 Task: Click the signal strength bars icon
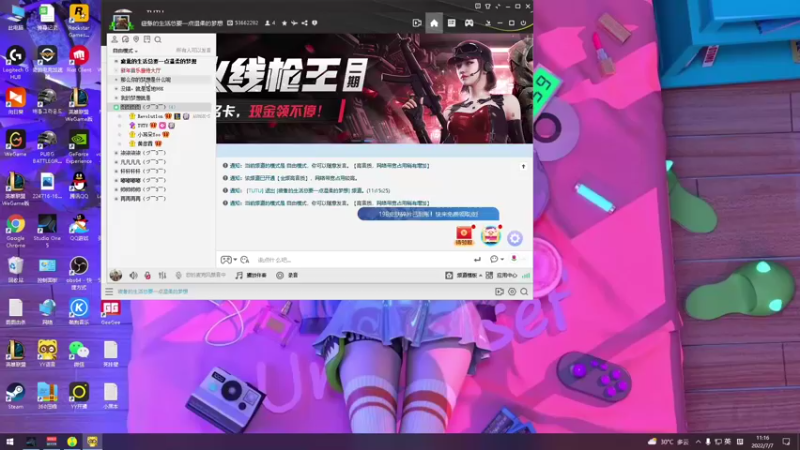pos(526,276)
